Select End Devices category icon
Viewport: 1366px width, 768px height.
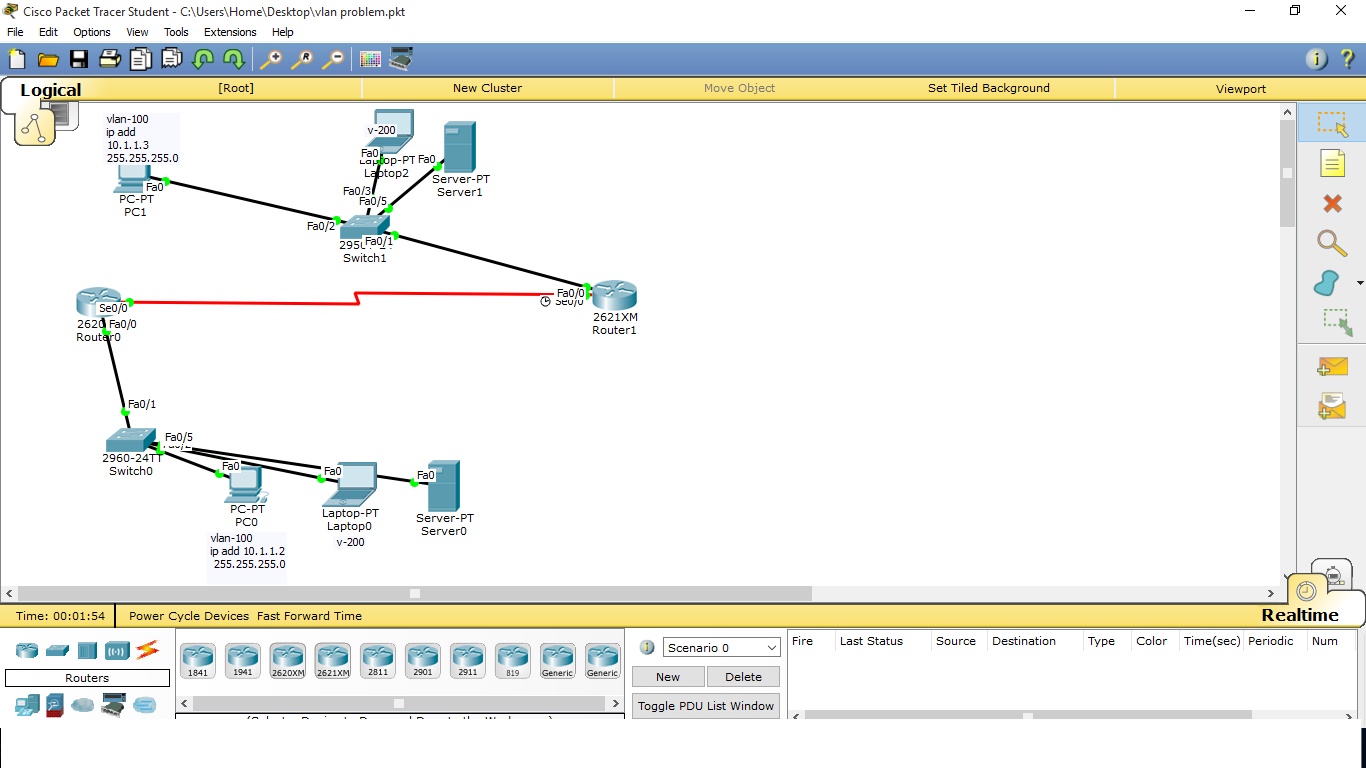[x=26, y=705]
